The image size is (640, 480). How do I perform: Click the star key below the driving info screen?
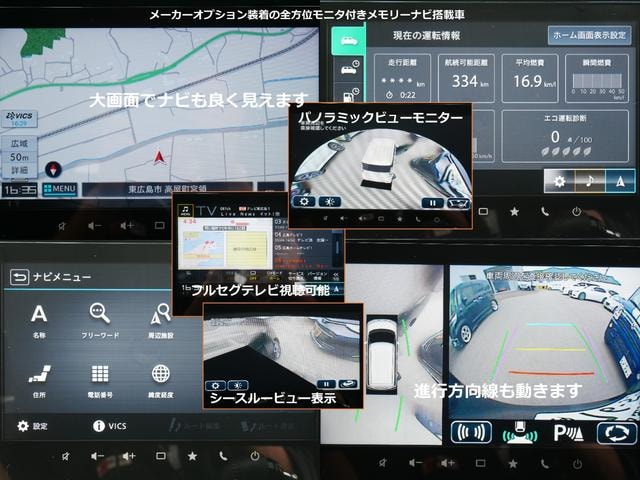click(515, 211)
